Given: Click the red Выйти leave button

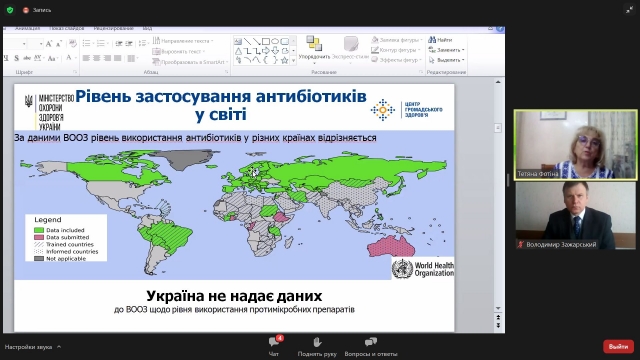Looking at the screenshot, I should click(618, 347).
